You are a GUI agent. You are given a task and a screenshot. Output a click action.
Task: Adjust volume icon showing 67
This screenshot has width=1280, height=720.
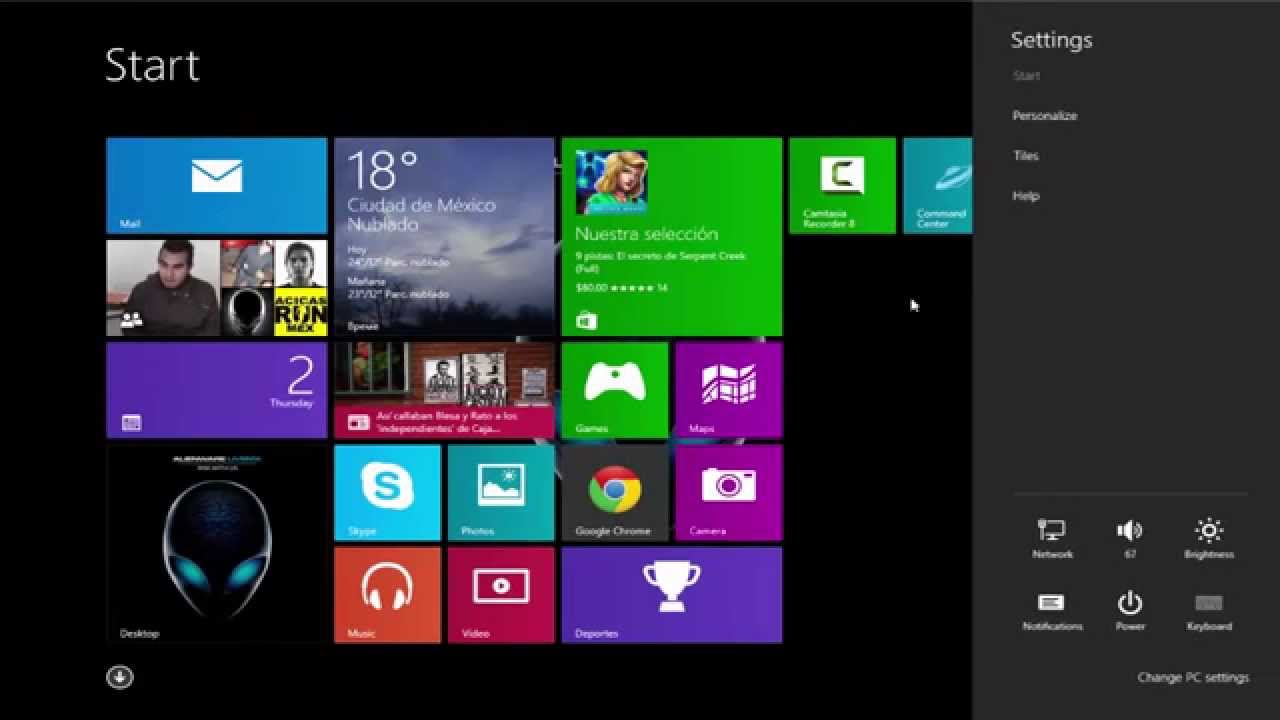(x=1130, y=539)
